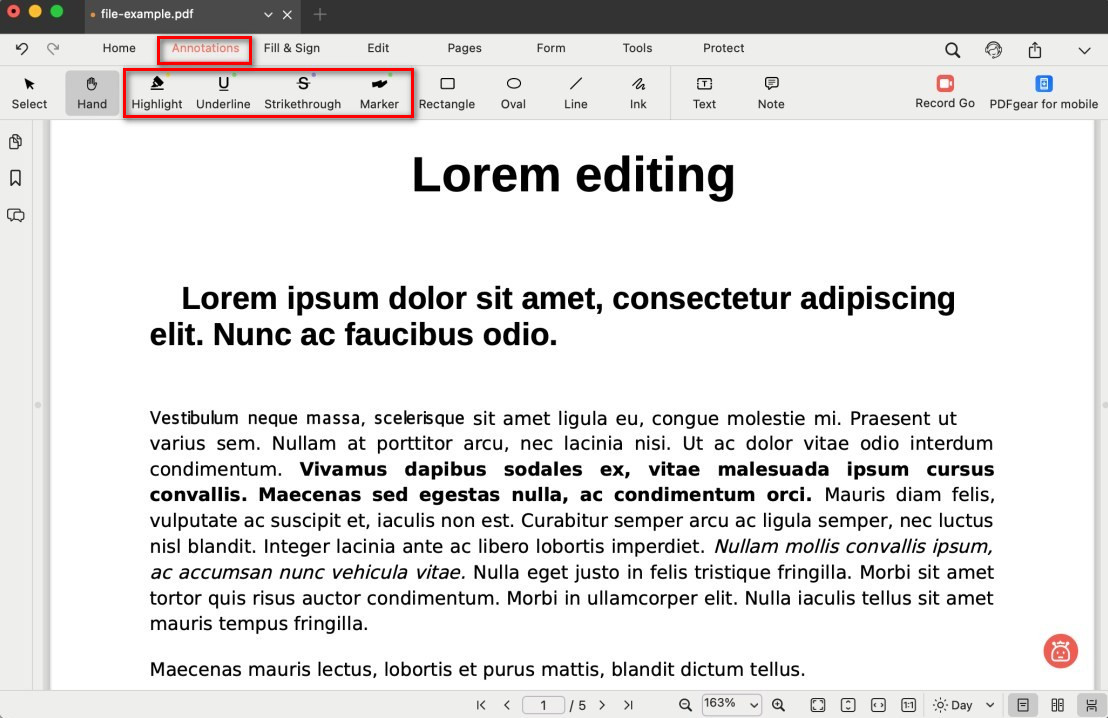Go to the next page
This screenshot has width=1108, height=718.
[602, 705]
